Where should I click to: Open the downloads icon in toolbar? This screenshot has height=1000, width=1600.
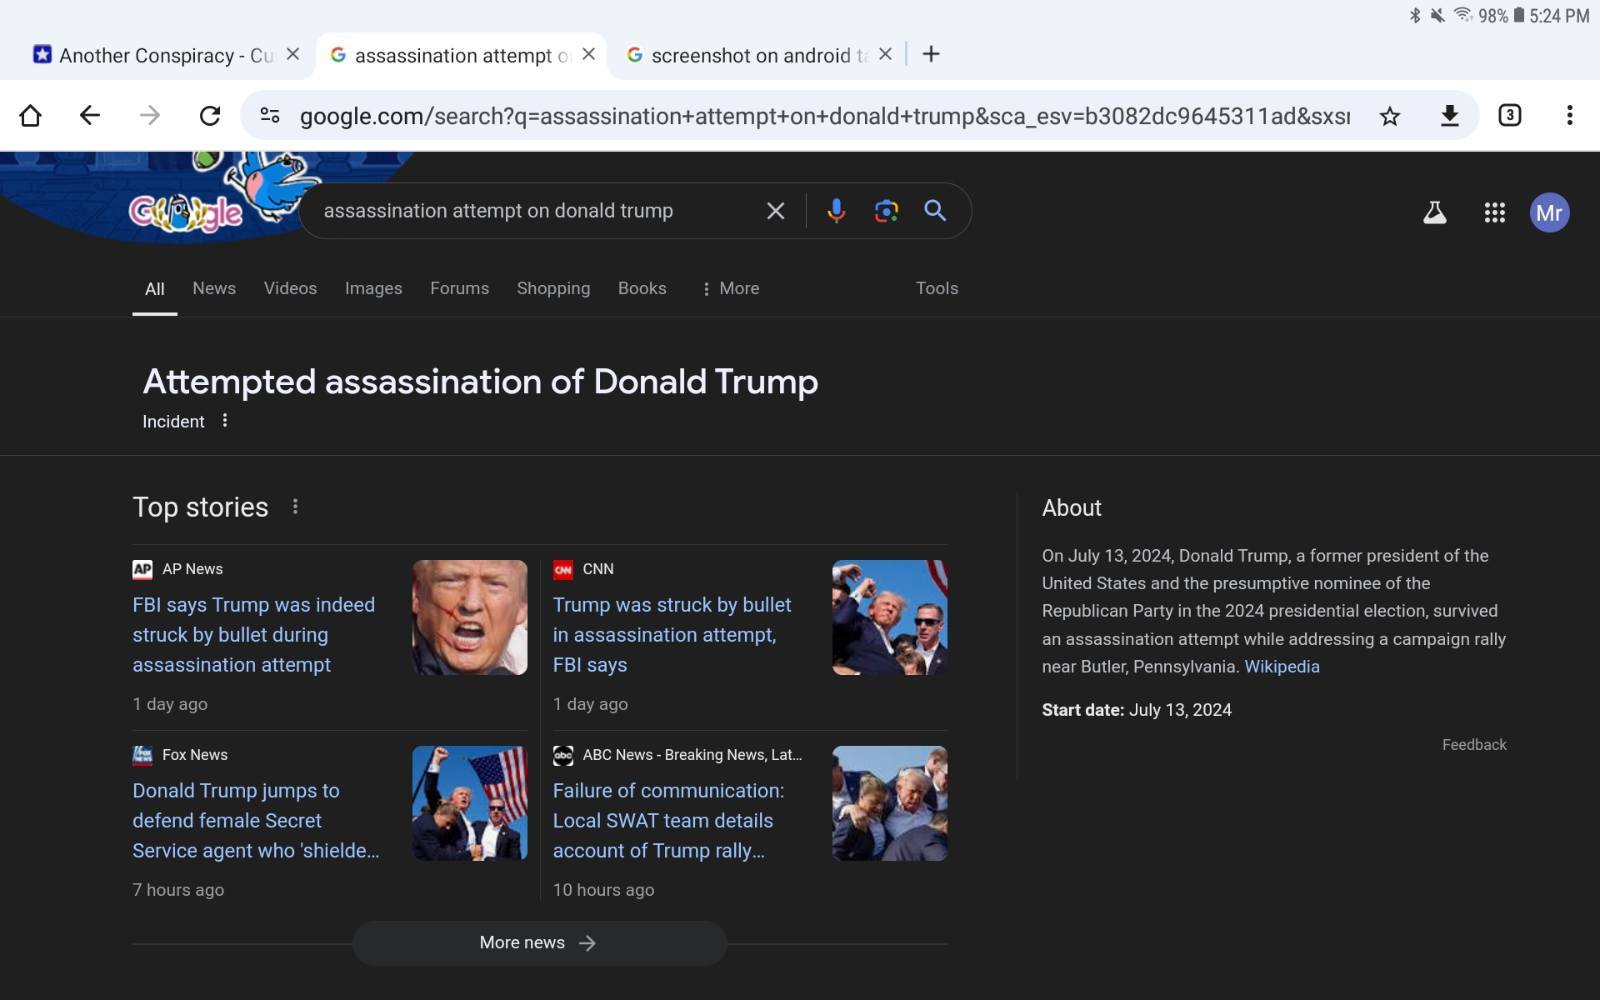tap(1449, 116)
